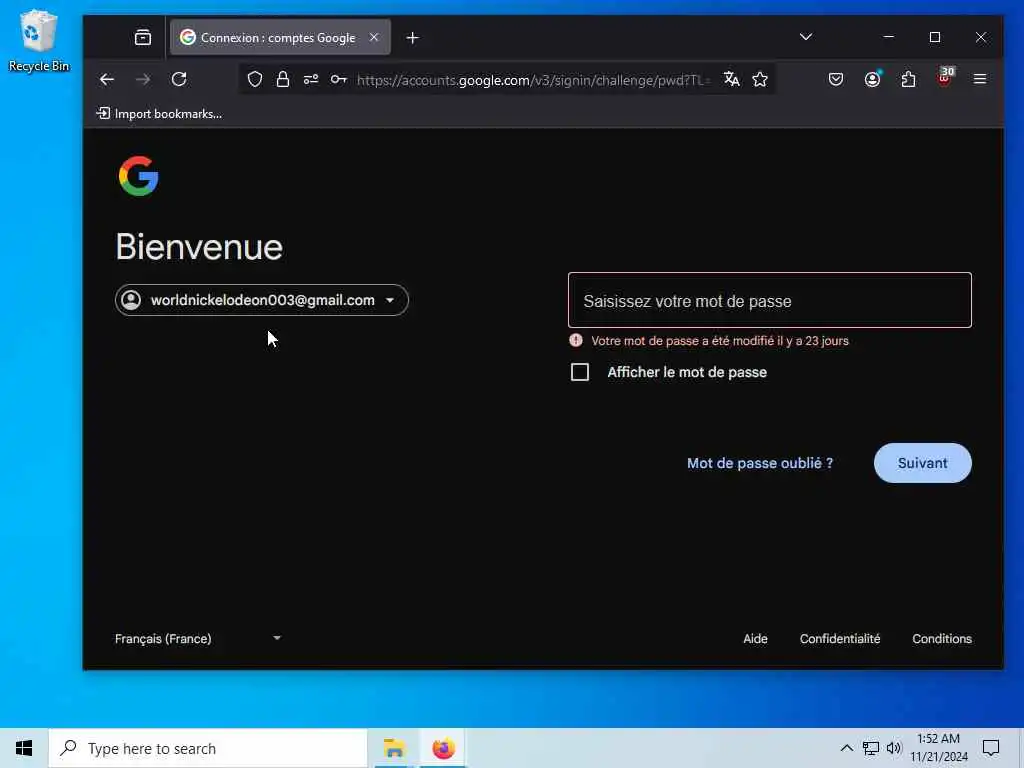This screenshot has height=768, width=1024.
Task: Open Firefox account icon
Action: [872, 80]
